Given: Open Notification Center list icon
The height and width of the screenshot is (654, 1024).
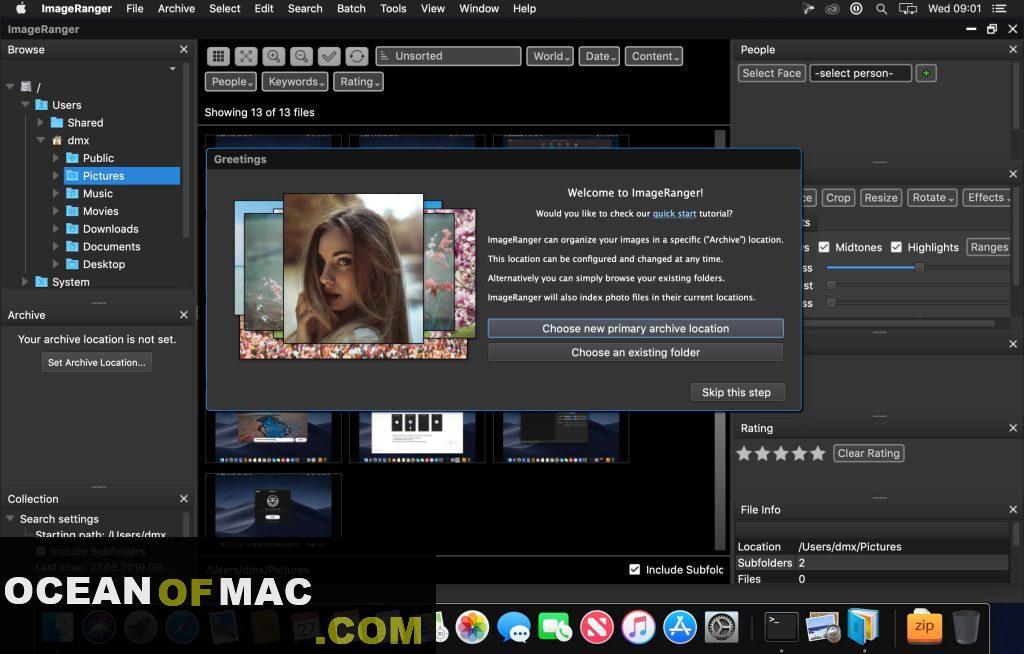Looking at the screenshot, I should (x=999, y=8).
